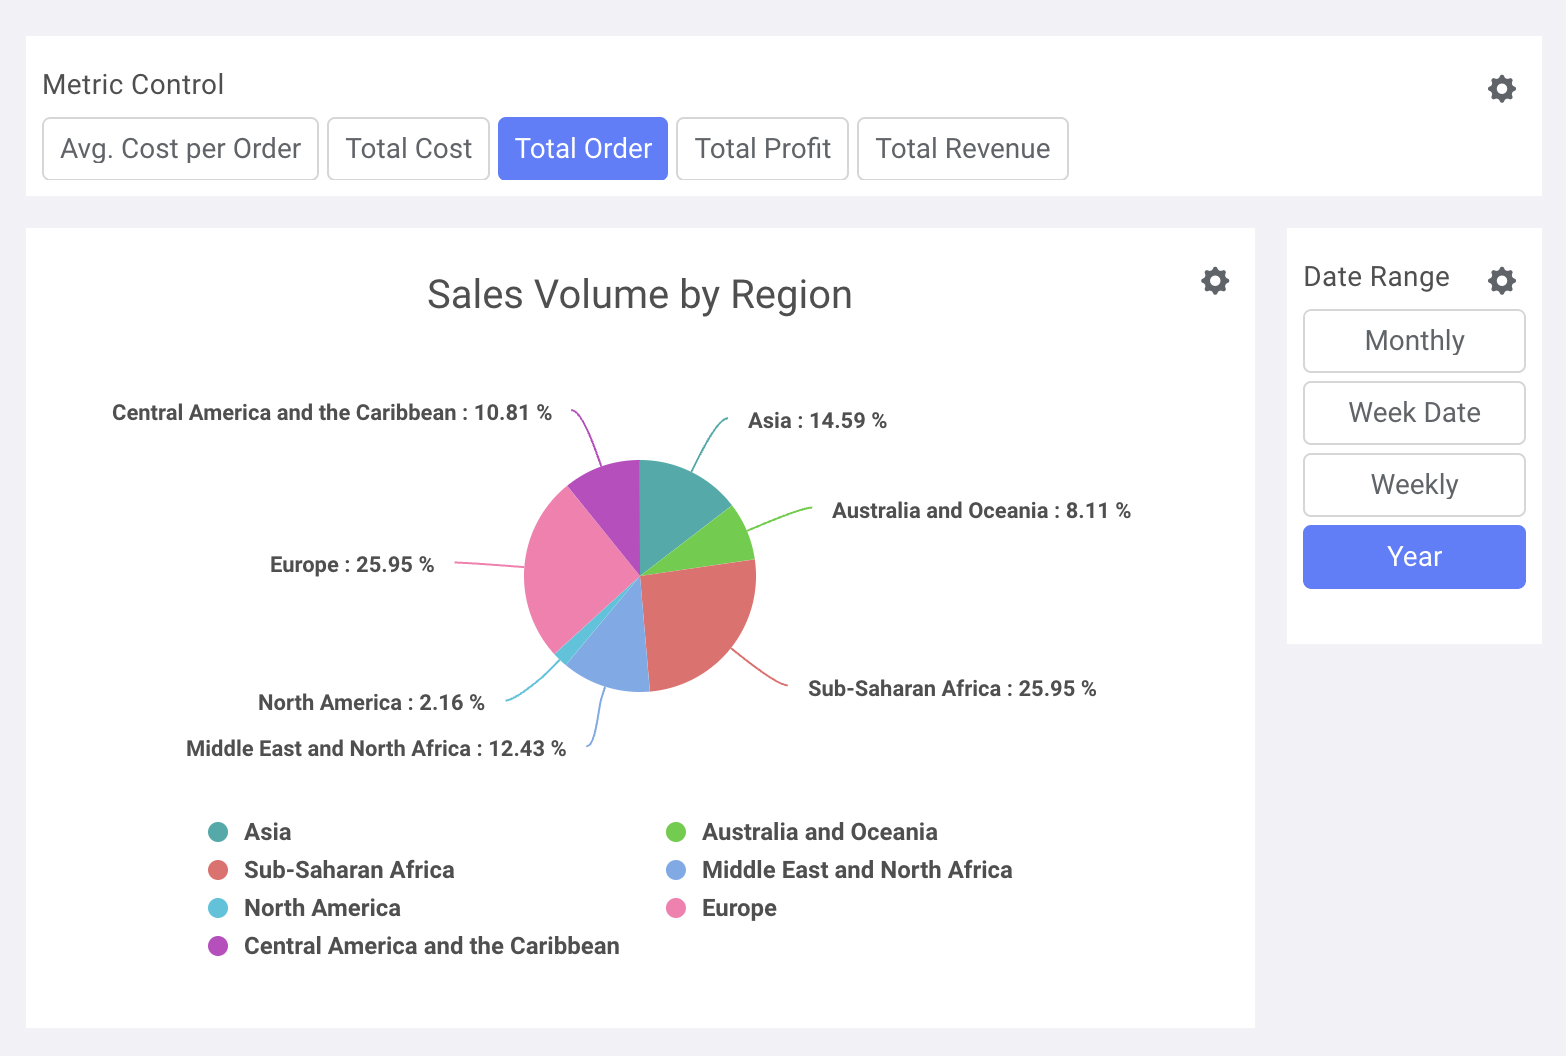This screenshot has height=1056, width=1566.
Task: Open the Date Range settings gear
Action: (x=1501, y=281)
